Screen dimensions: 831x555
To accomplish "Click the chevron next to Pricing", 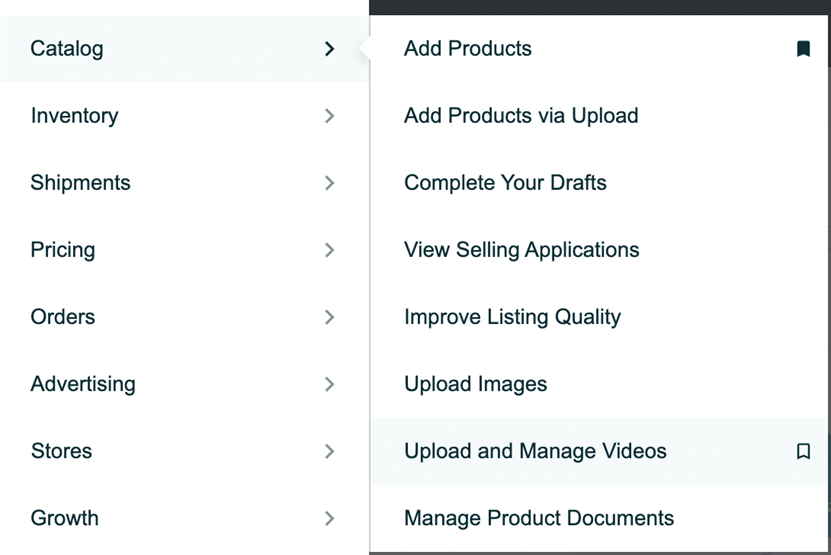I will [329, 250].
